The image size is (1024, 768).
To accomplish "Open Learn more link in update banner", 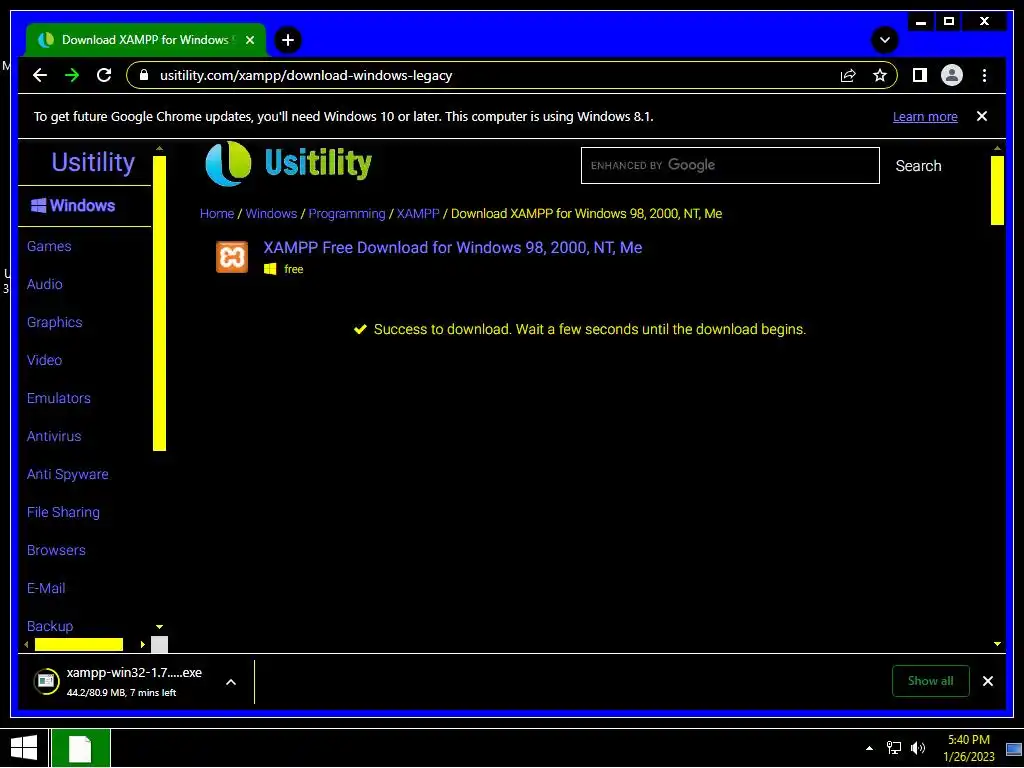I will point(925,117).
